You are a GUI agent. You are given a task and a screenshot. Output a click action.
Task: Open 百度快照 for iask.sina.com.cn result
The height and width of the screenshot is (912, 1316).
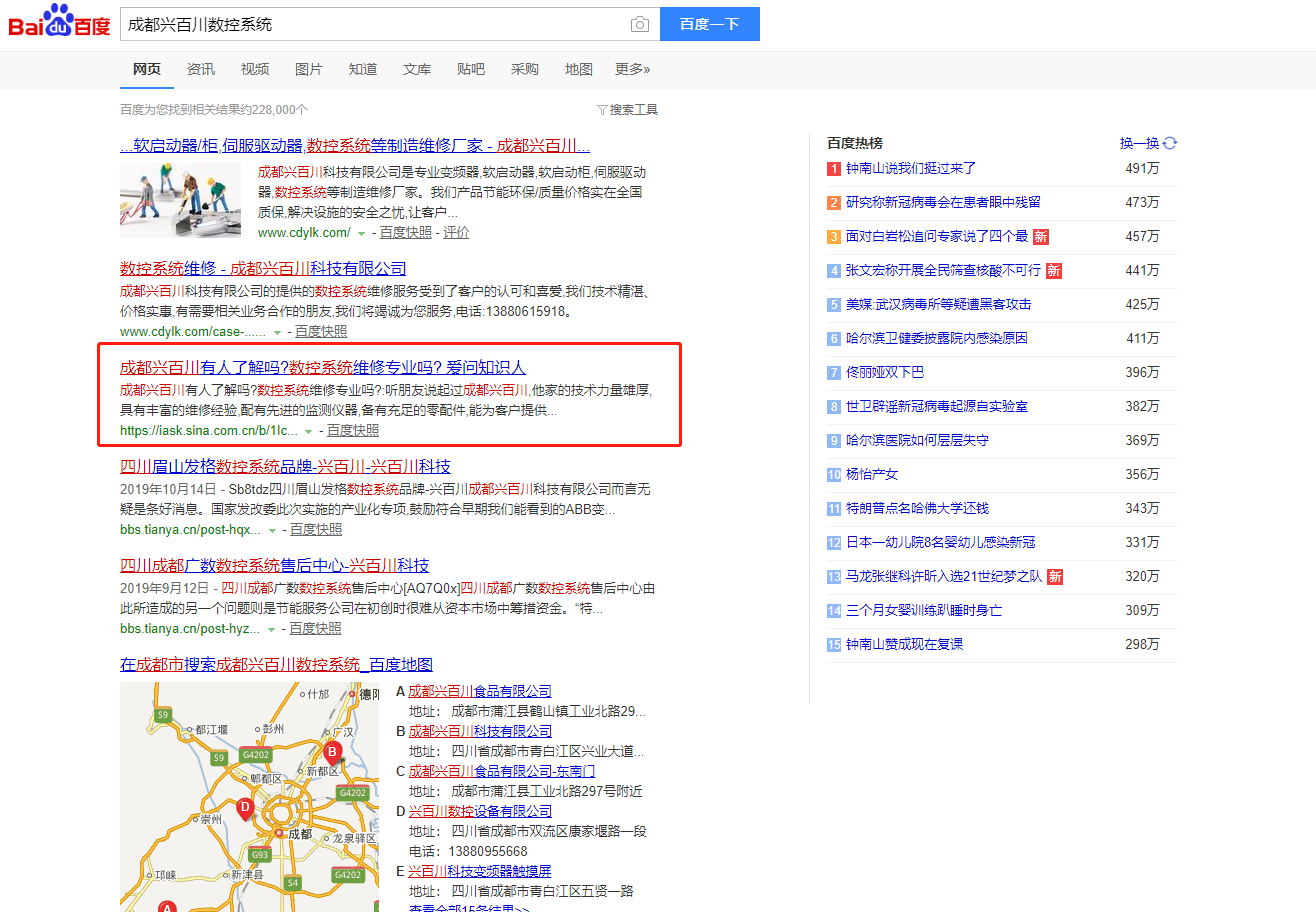(x=353, y=430)
